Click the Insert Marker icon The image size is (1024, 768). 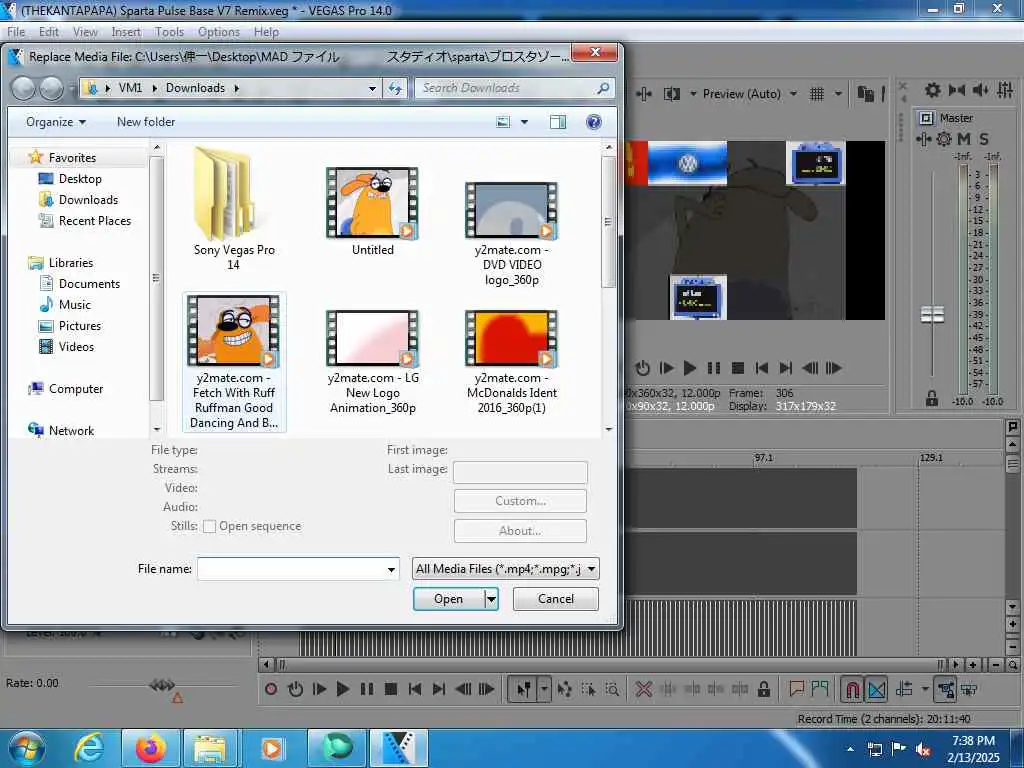(x=796, y=688)
